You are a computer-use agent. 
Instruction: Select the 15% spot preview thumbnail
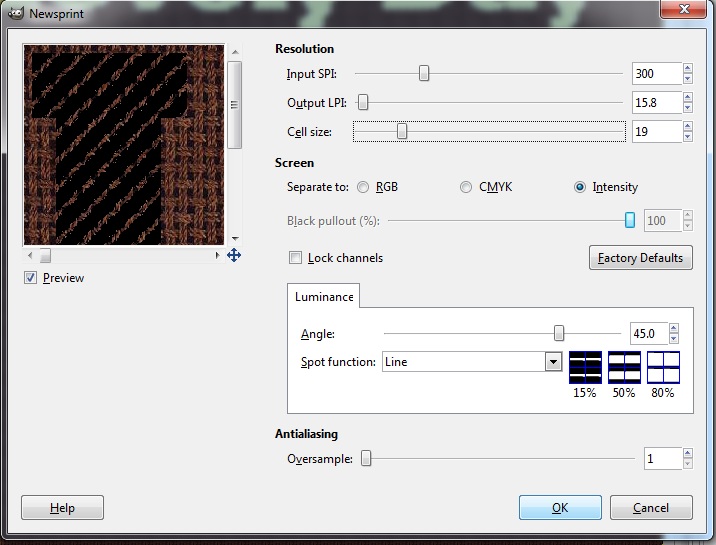(585, 367)
